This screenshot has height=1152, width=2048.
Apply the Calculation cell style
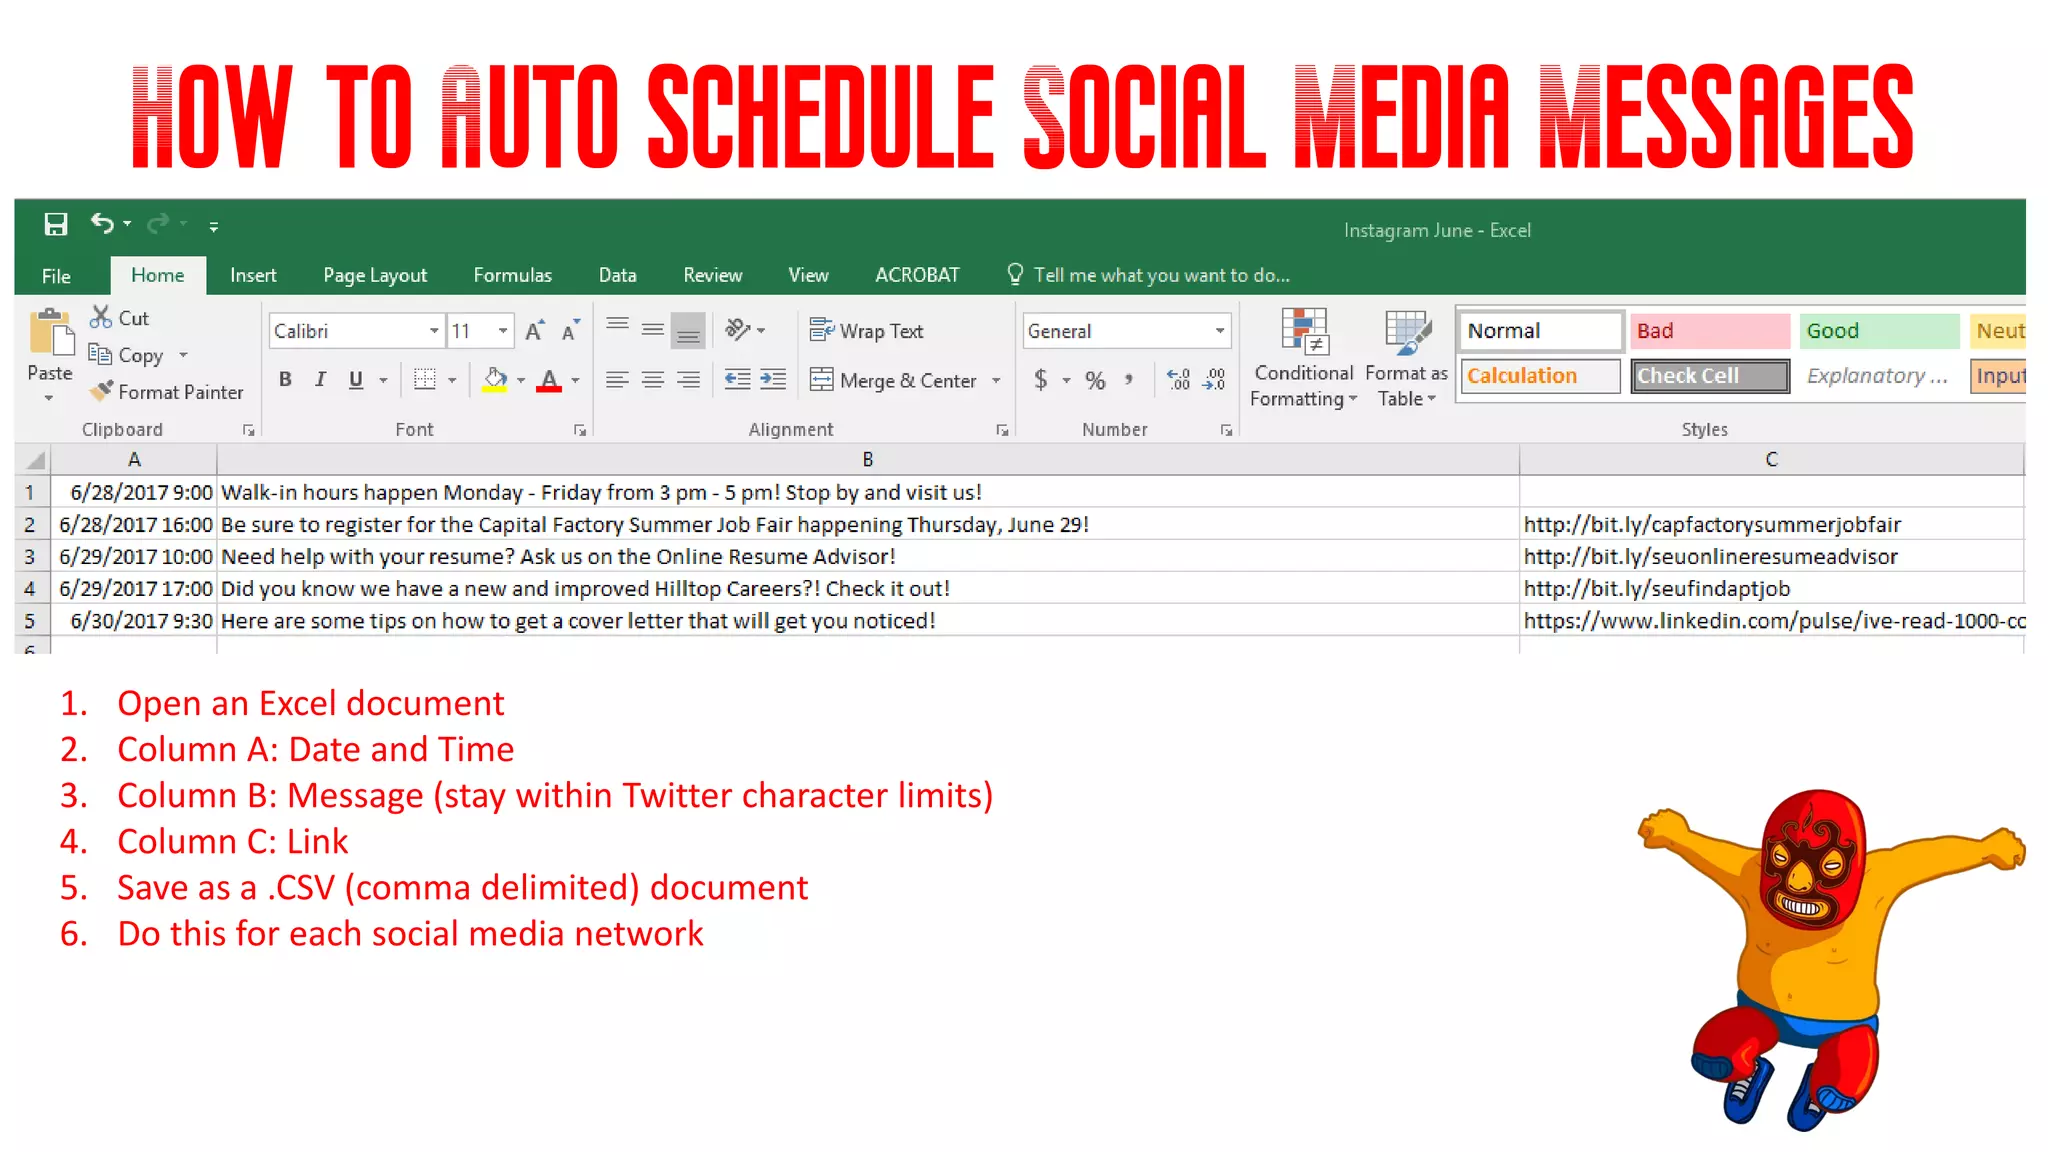(x=1540, y=376)
